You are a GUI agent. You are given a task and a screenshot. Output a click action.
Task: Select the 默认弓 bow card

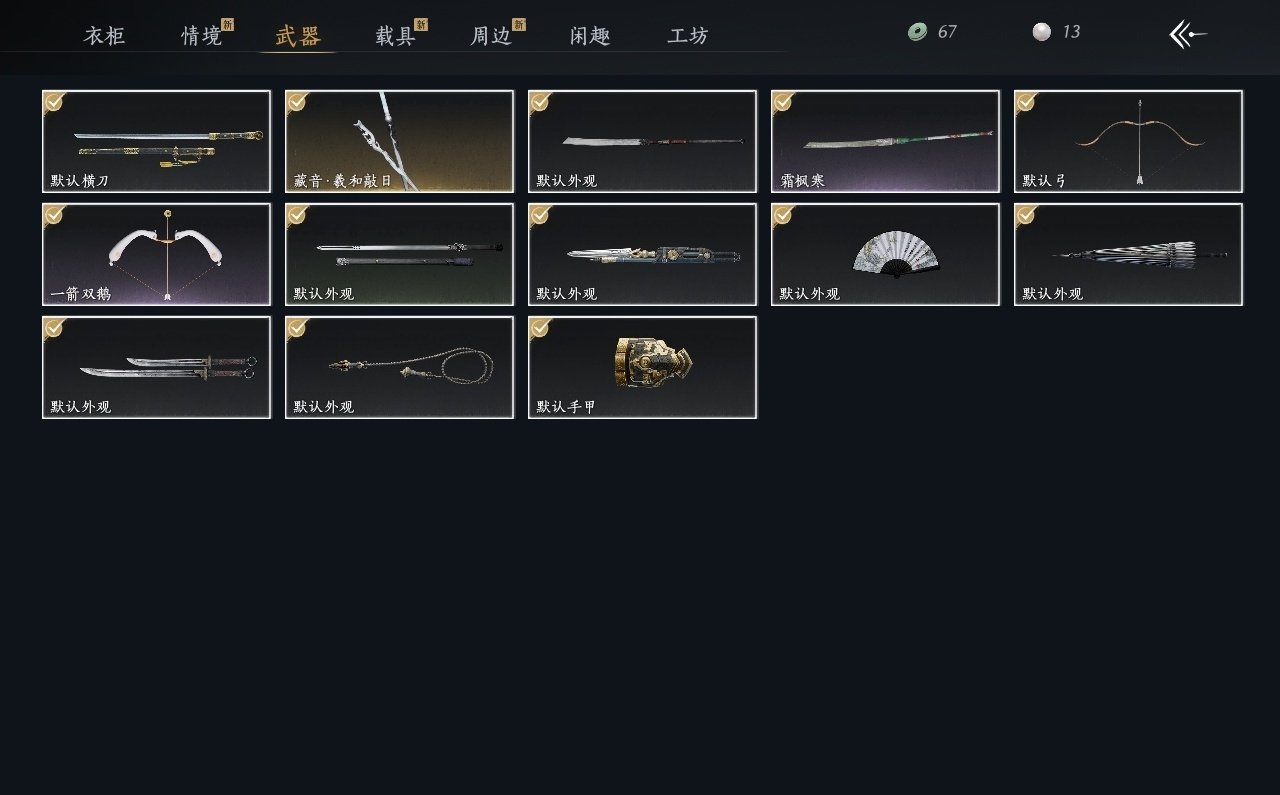(1128, 141)
